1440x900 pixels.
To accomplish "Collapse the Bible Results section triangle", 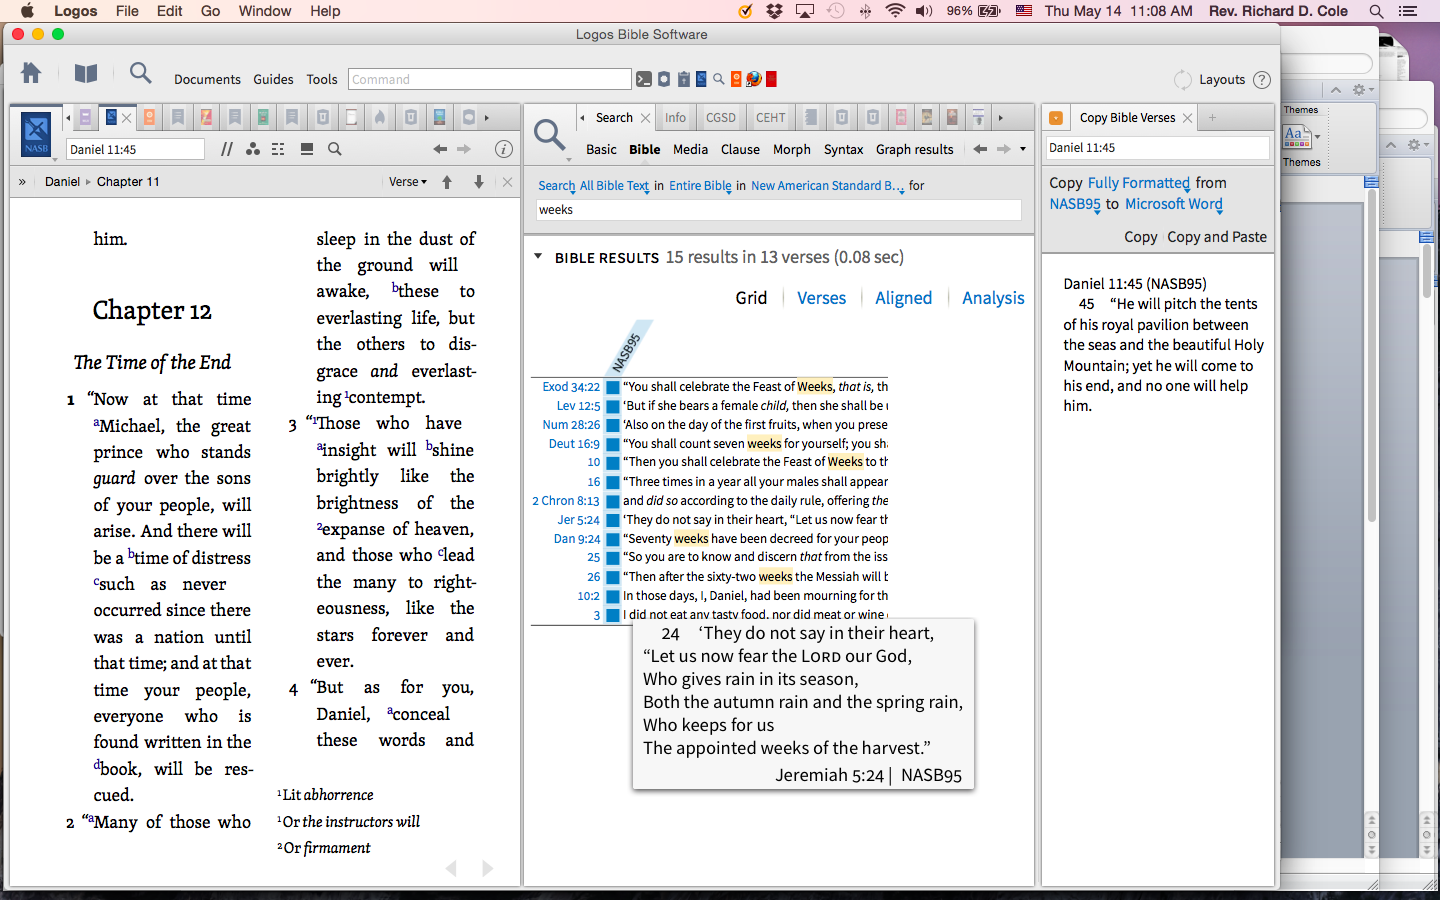I will click(x=538, y=257).
